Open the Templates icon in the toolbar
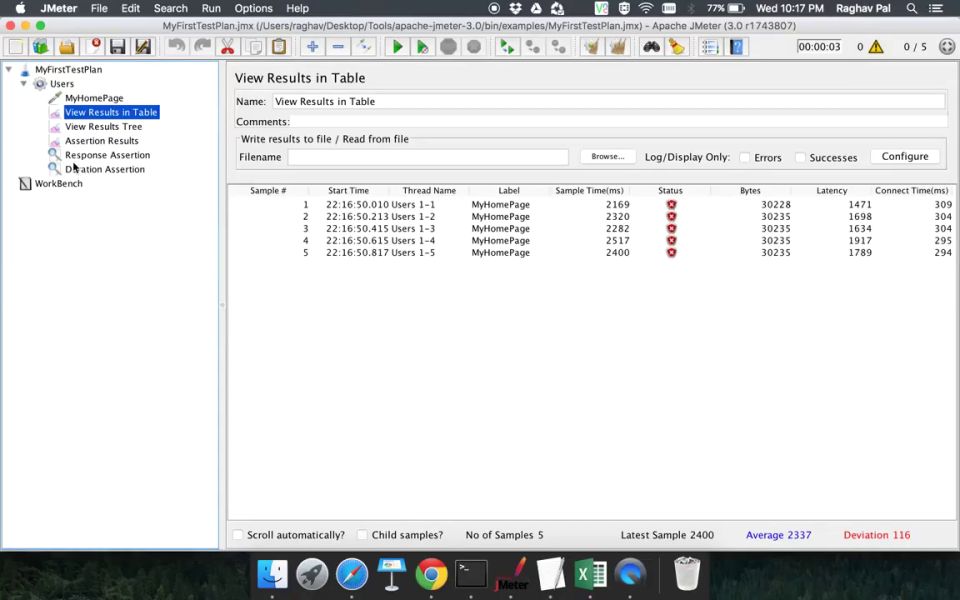Viewport: 960px width, 600px height. (x=41, y=47)
